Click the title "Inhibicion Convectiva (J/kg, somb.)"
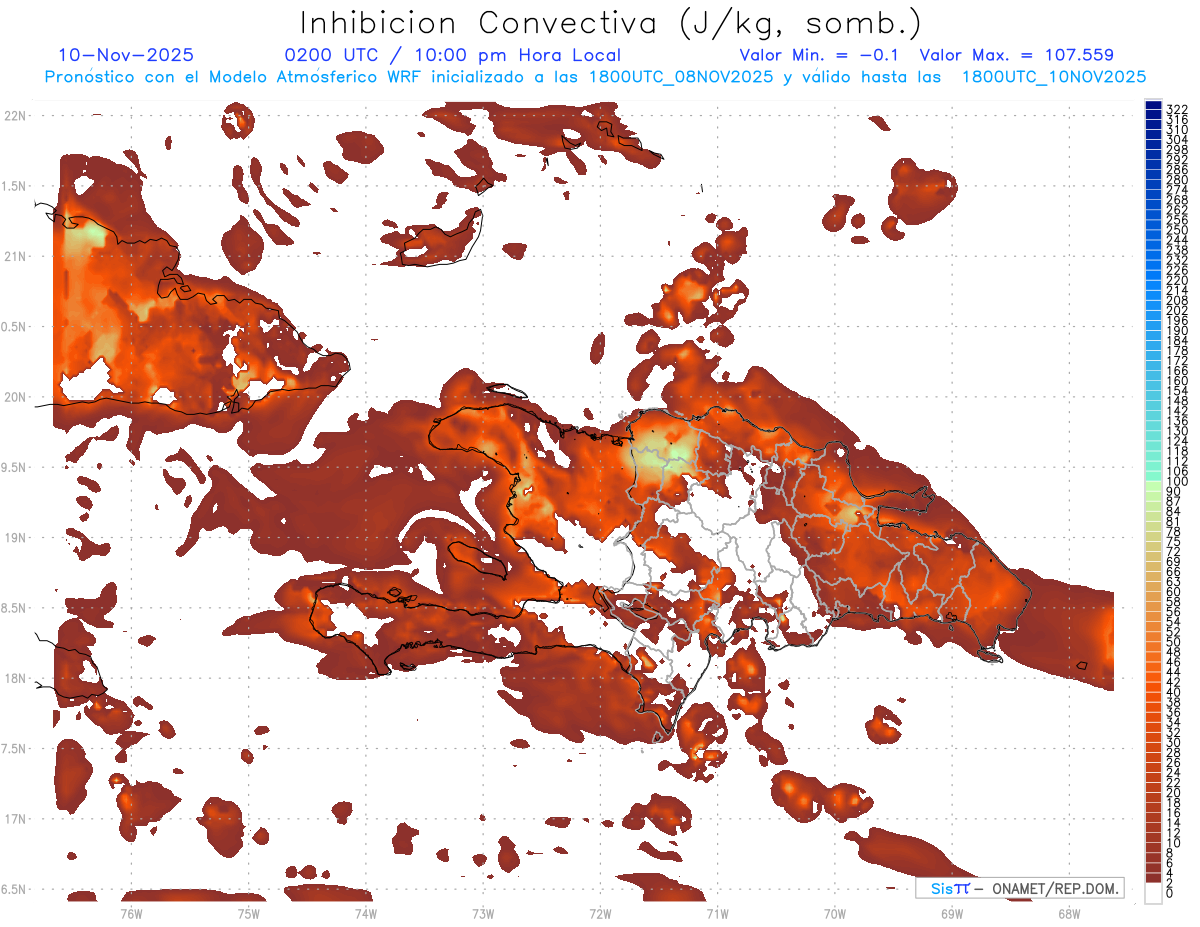This screenshot has width=1200, height=927. click(611, 24)
